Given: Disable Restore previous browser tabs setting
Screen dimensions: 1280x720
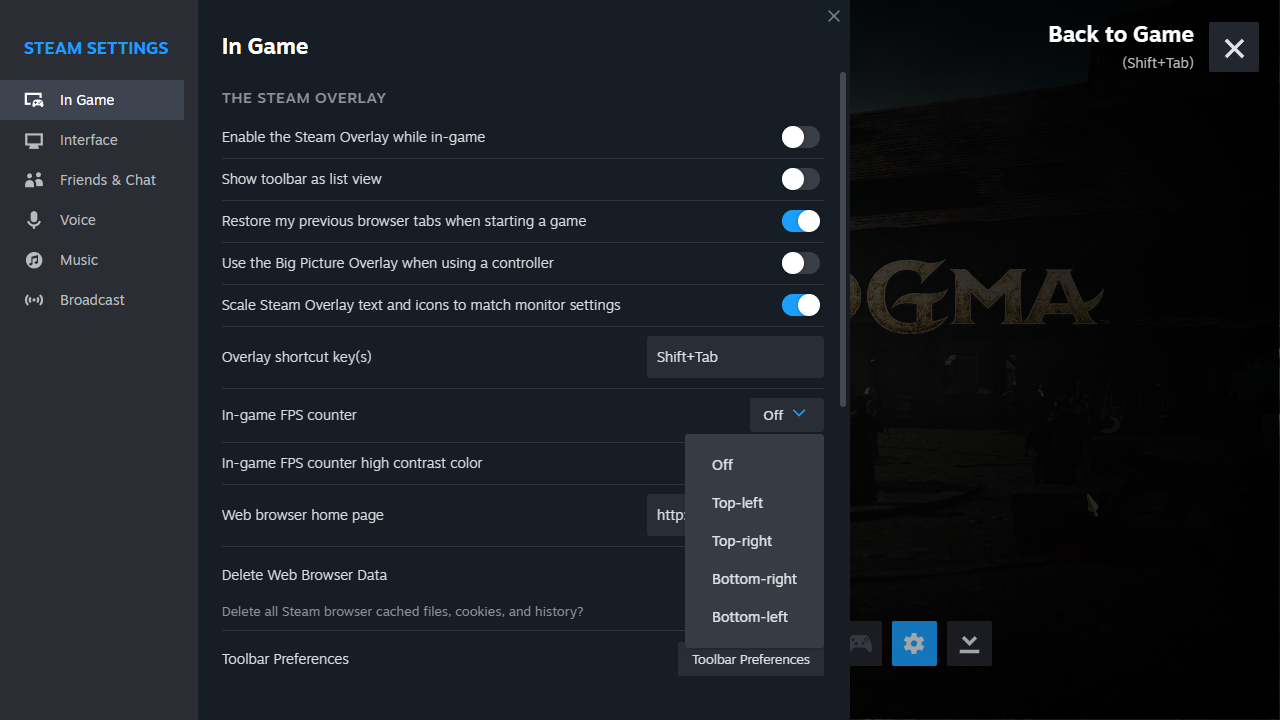Looking at the screenshot, I should [x=799, y=221].
